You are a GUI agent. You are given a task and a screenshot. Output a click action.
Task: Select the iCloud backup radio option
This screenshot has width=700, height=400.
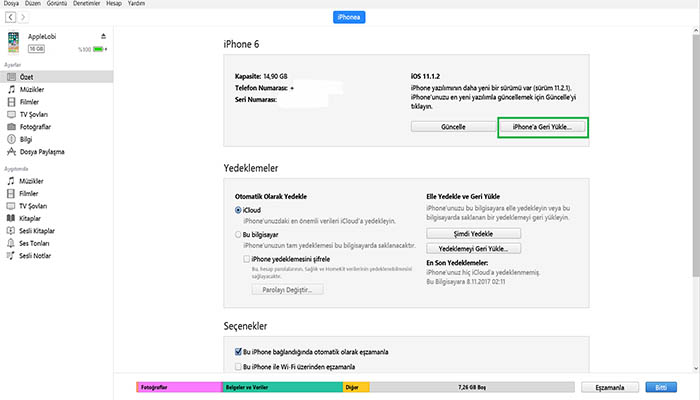pyautogui.click(x=238, y=211)
